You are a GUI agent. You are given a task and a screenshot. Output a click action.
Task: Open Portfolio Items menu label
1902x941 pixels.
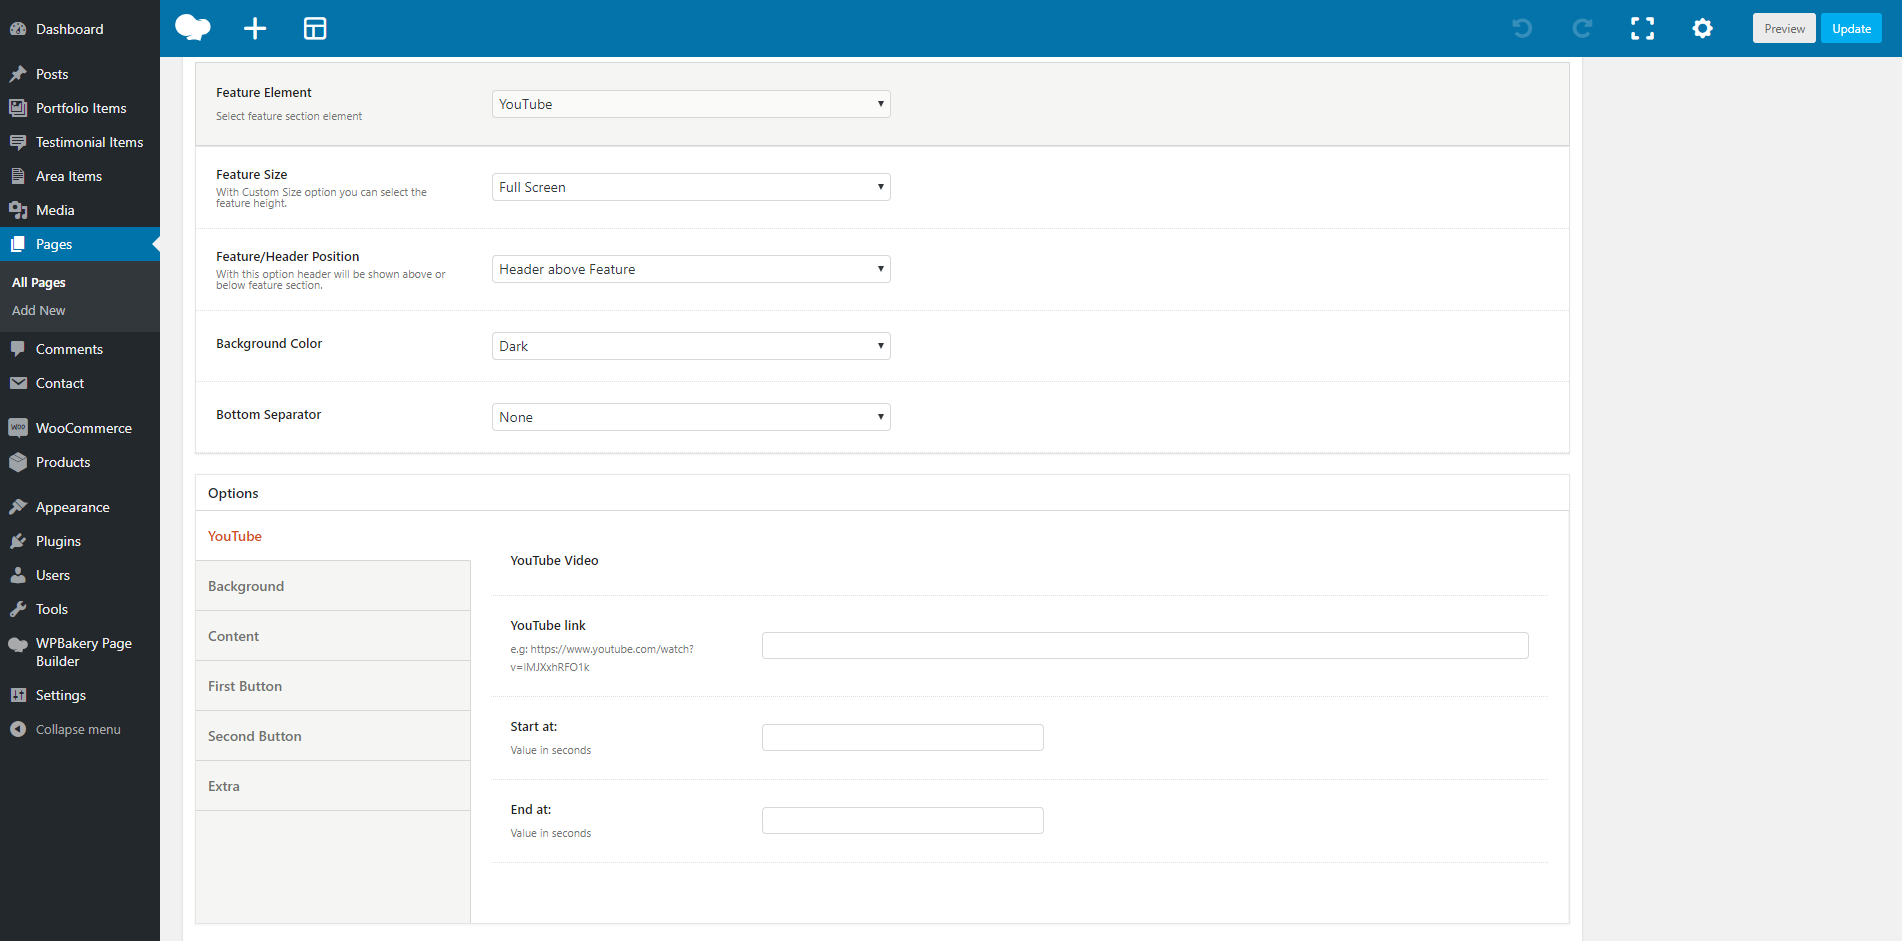click(x=81, y=108)
